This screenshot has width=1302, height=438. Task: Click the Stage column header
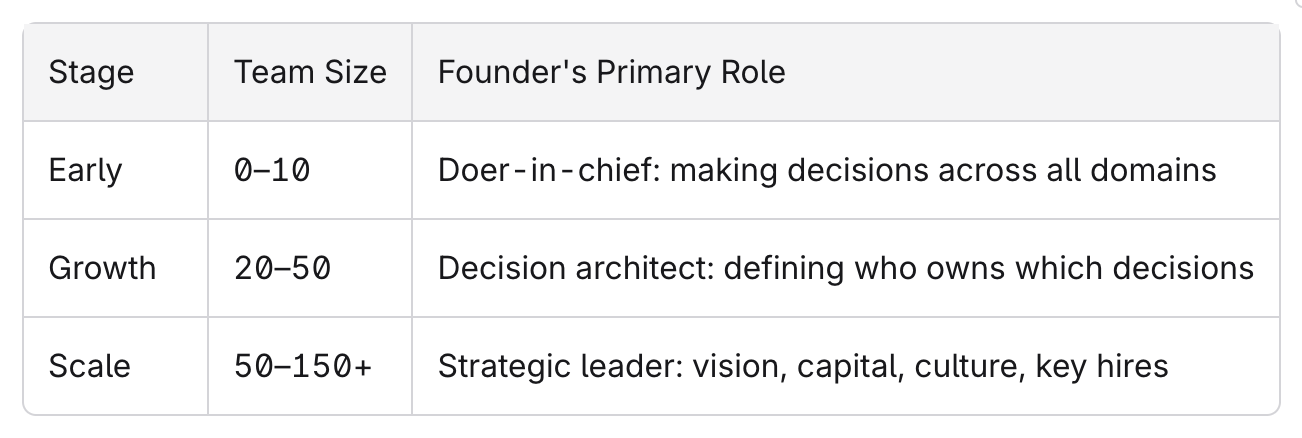(91, 73)
